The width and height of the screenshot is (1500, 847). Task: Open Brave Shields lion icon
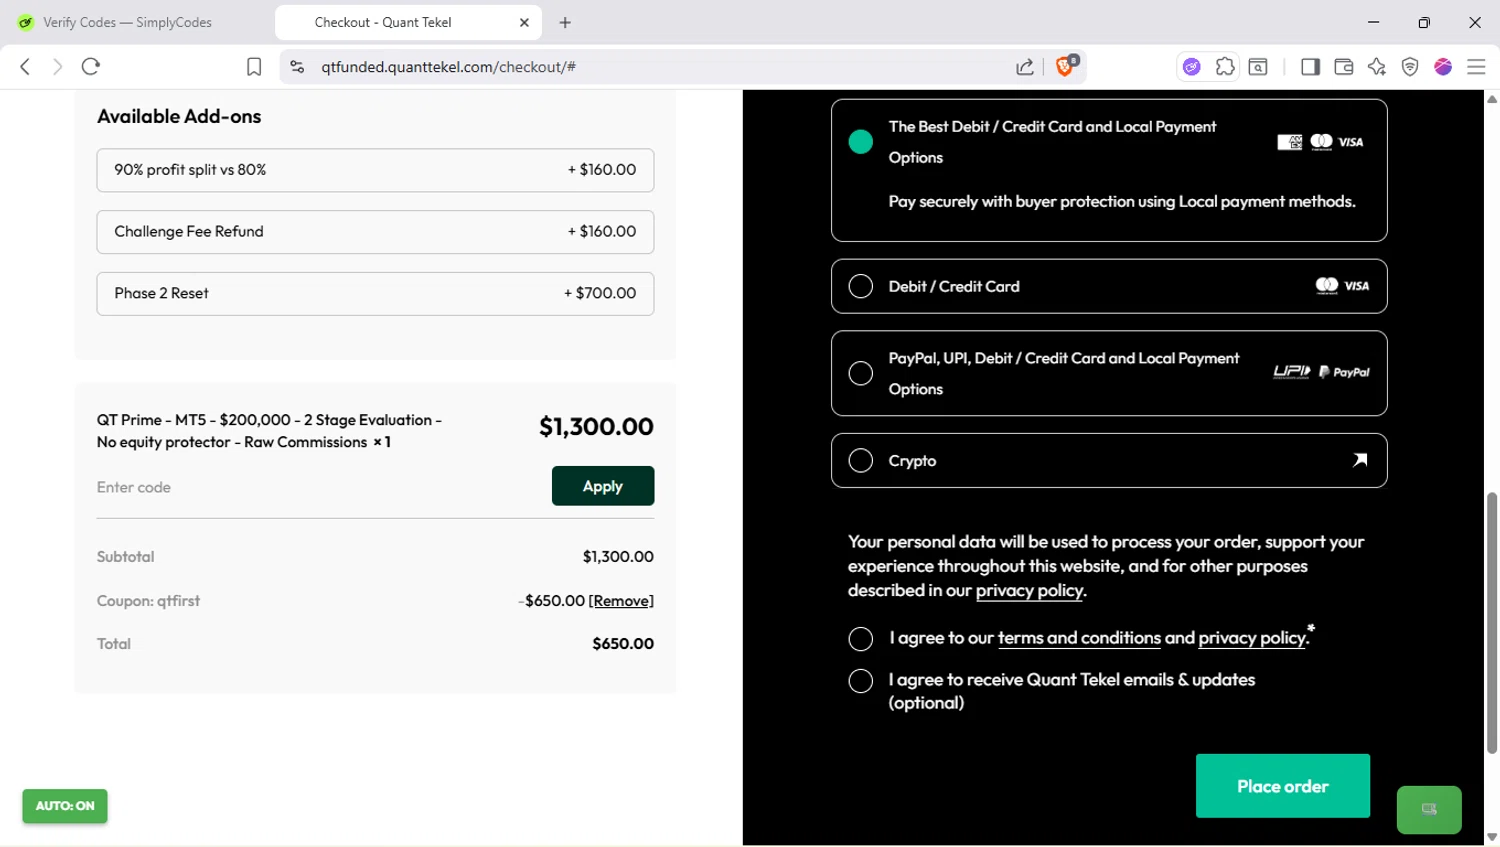pyautogui.click(x=1066, y=66)
